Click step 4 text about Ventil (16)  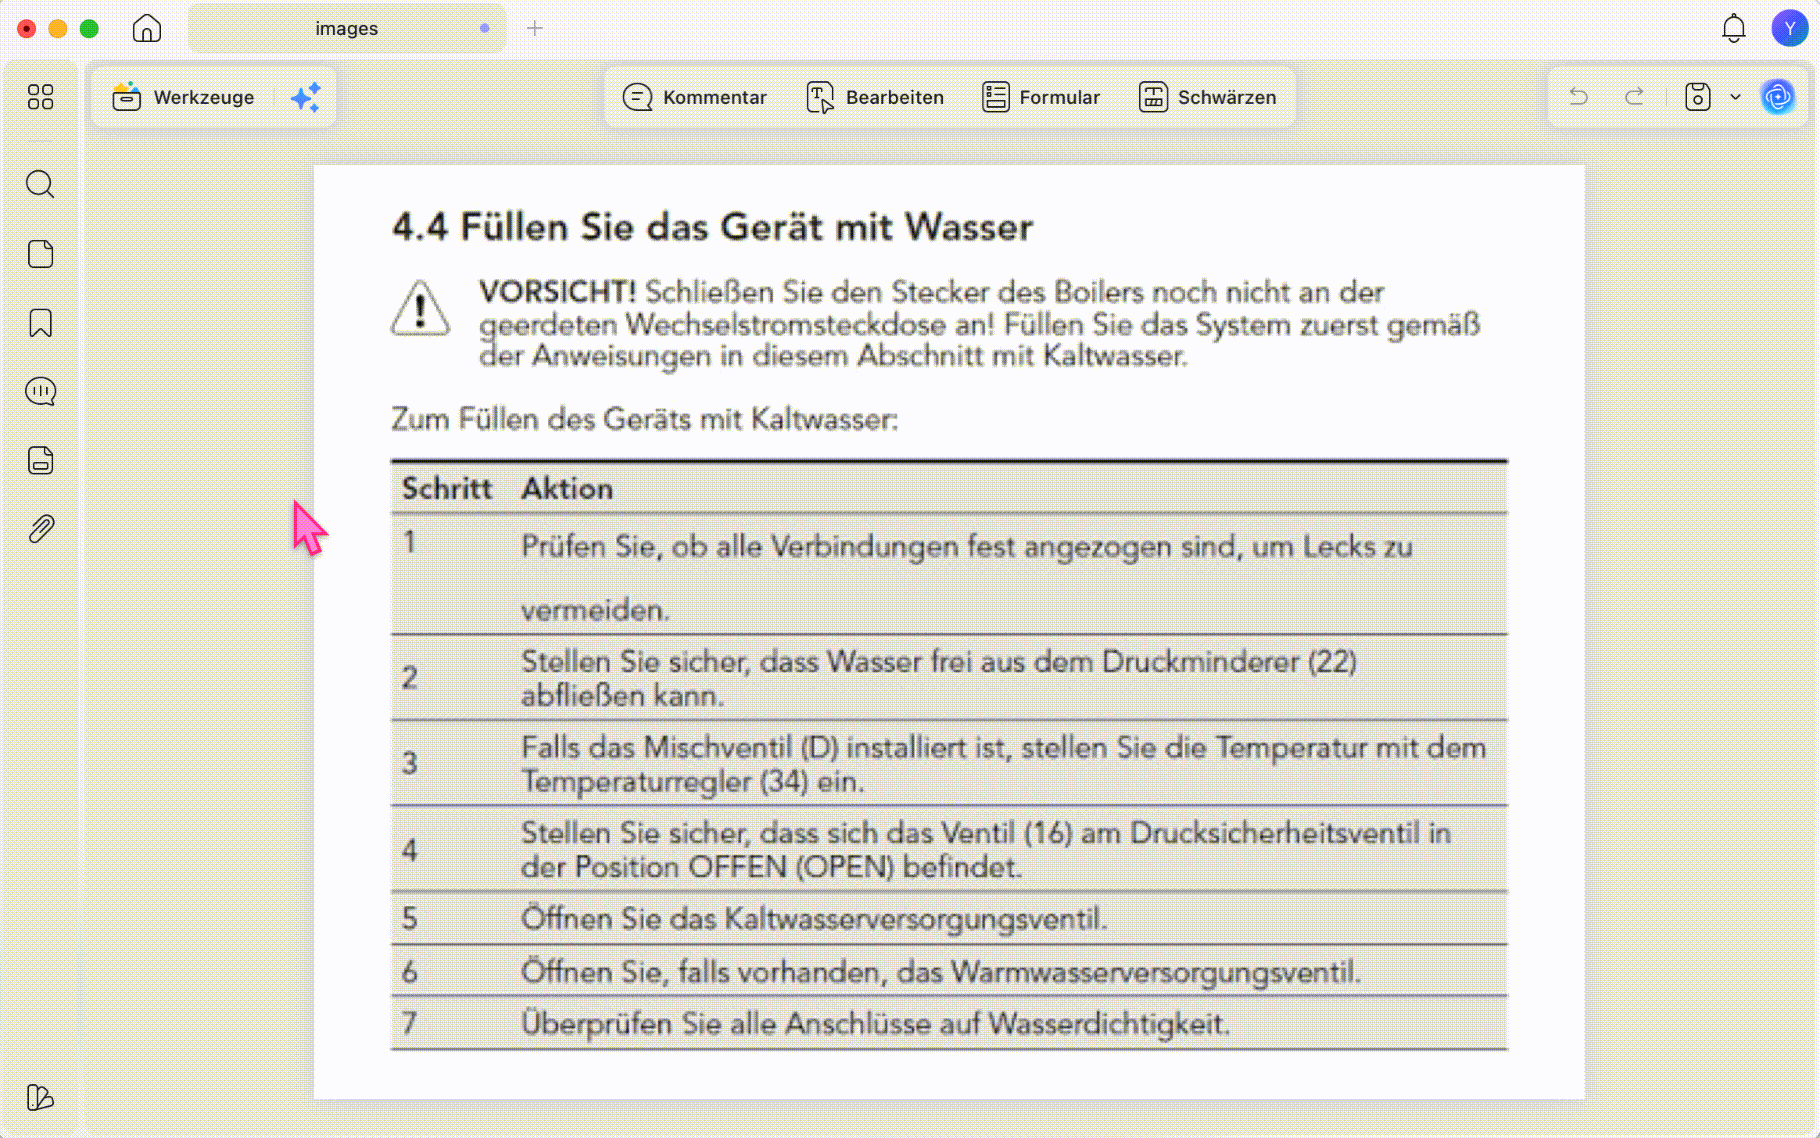[x=986, y=850]
